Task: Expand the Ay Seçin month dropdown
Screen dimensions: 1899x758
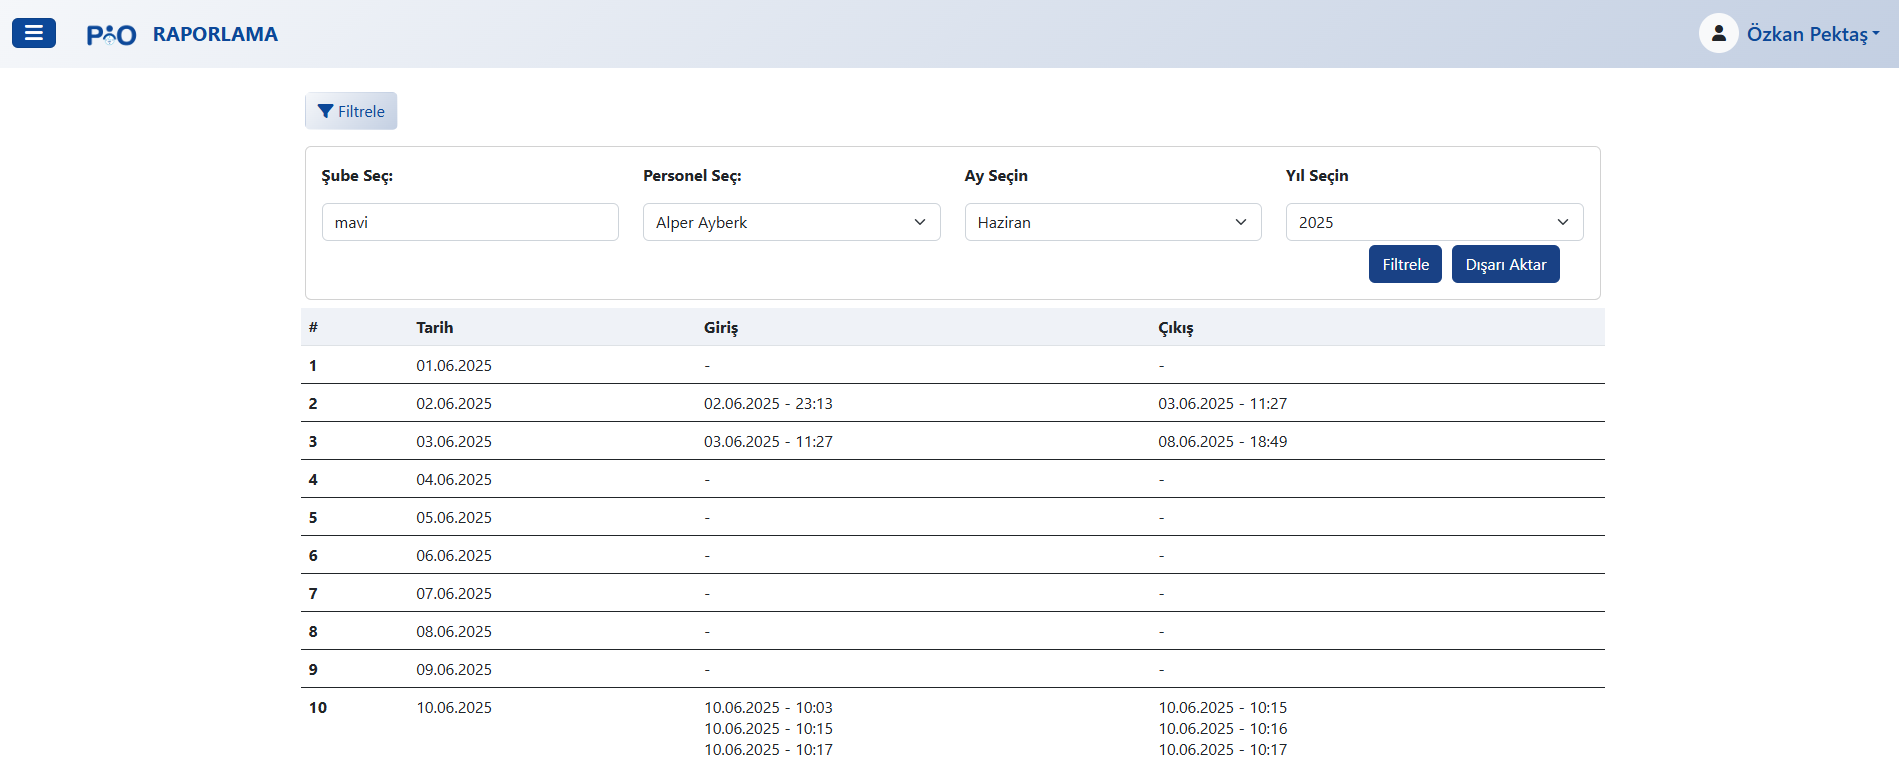Action: pyautogui.click(x=1112, y=222)
